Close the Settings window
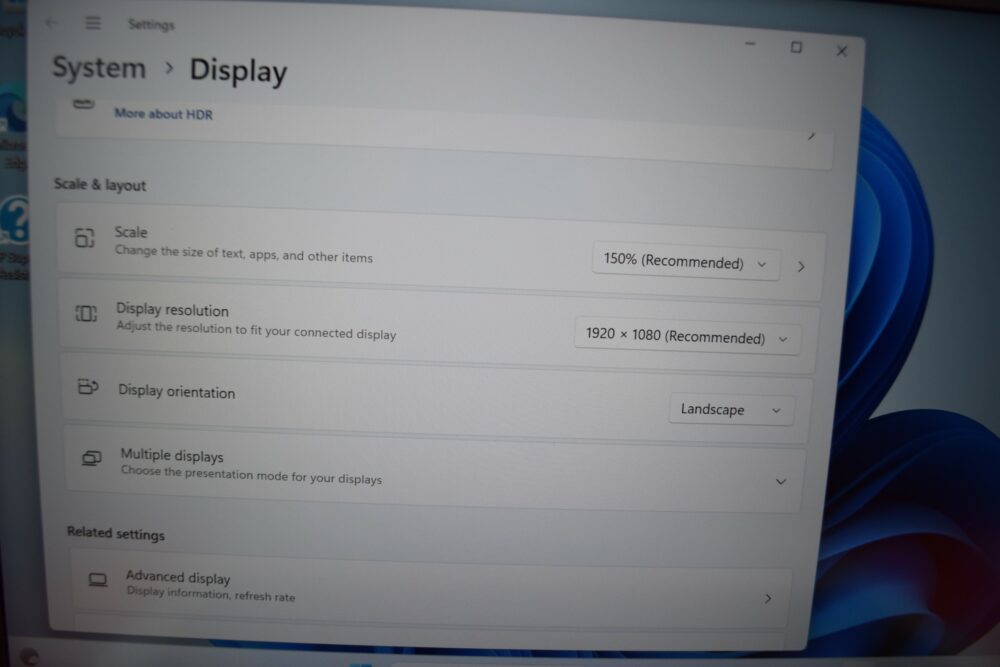 click(x=842, y=51)
